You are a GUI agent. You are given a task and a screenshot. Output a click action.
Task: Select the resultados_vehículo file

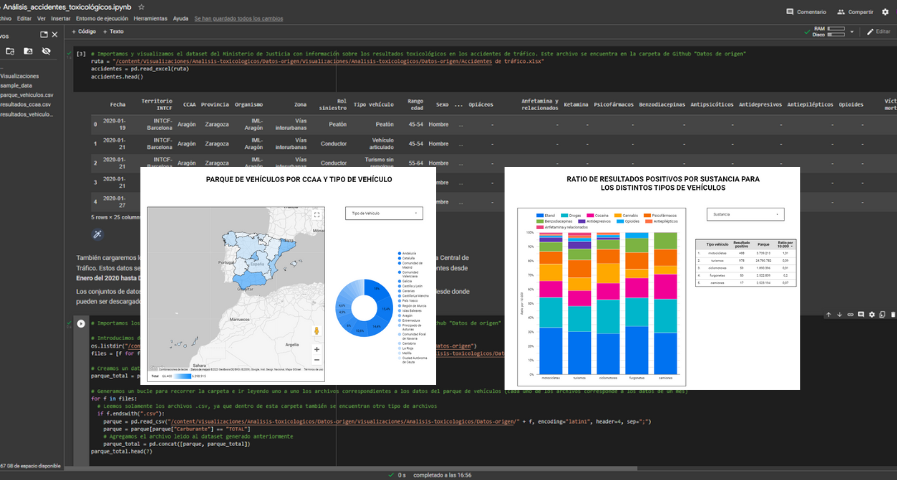coord(26,114)
